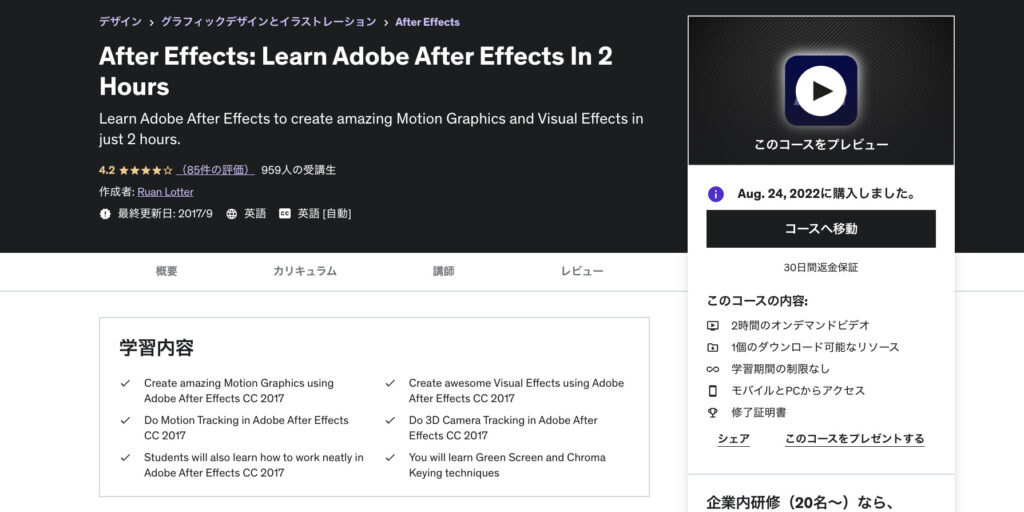
Task: Click the infinity lifetime access icon
Action: (x=712, y=369)
